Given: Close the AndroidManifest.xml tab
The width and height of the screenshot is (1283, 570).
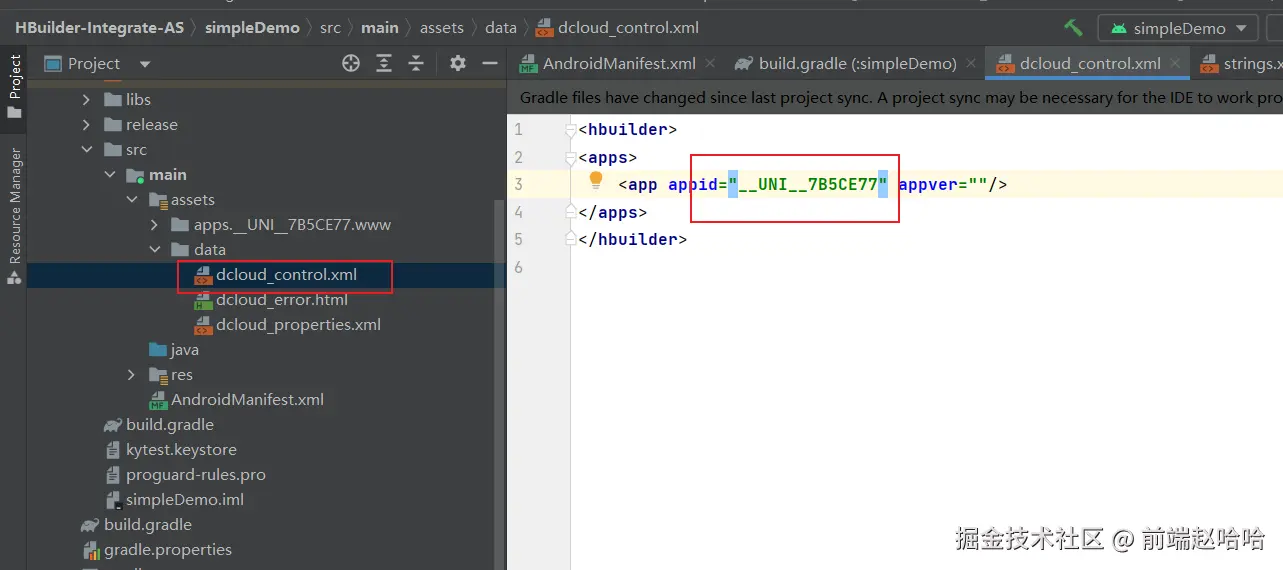Looking at the screenshot, I should pyautogui.click(x=710, y=63).
